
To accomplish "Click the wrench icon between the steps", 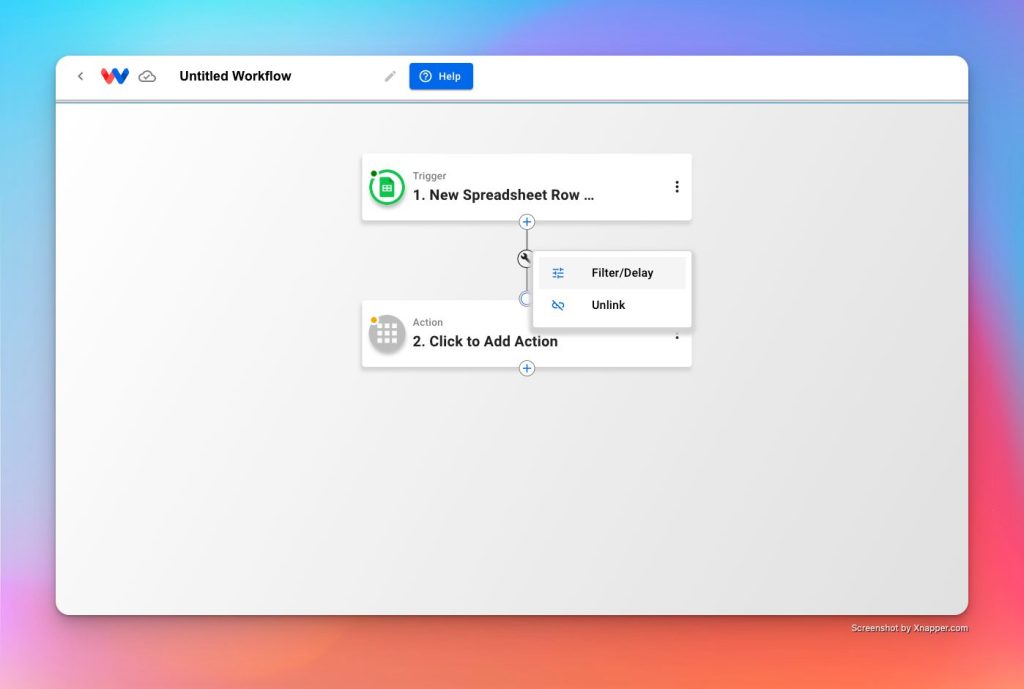I will point(525,259).
